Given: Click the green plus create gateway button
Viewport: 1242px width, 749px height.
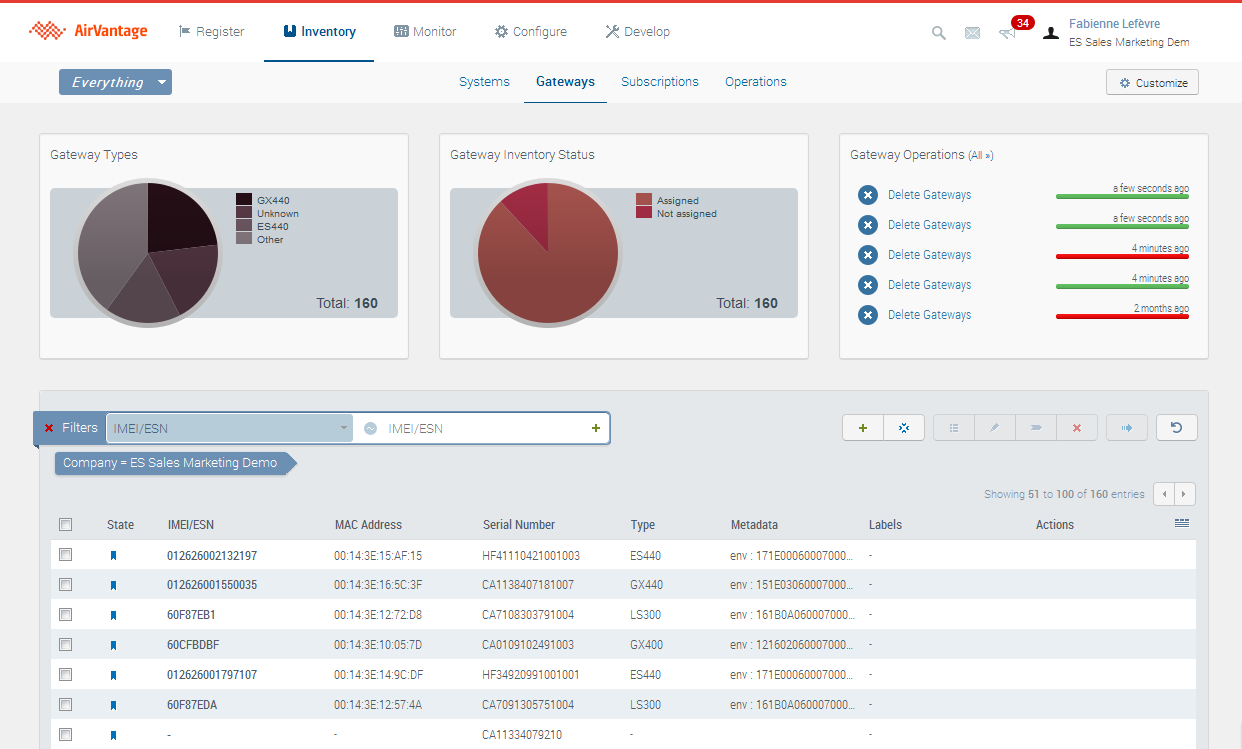Looking at the screenshot, I should pos(863,428).
